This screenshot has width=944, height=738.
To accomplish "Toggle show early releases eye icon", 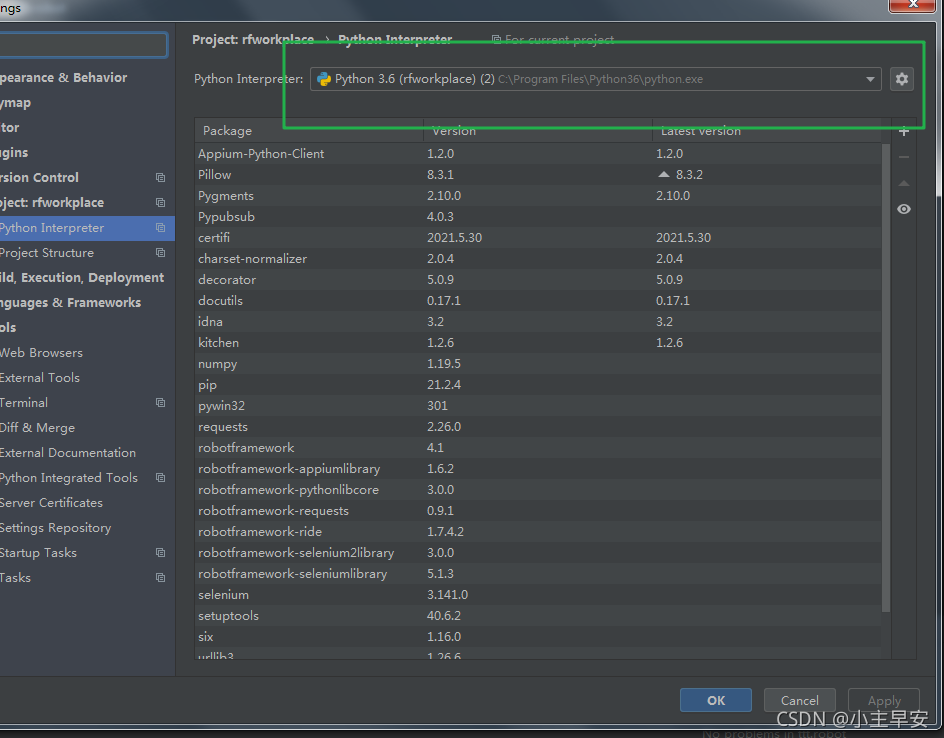I will coord(904,209).
